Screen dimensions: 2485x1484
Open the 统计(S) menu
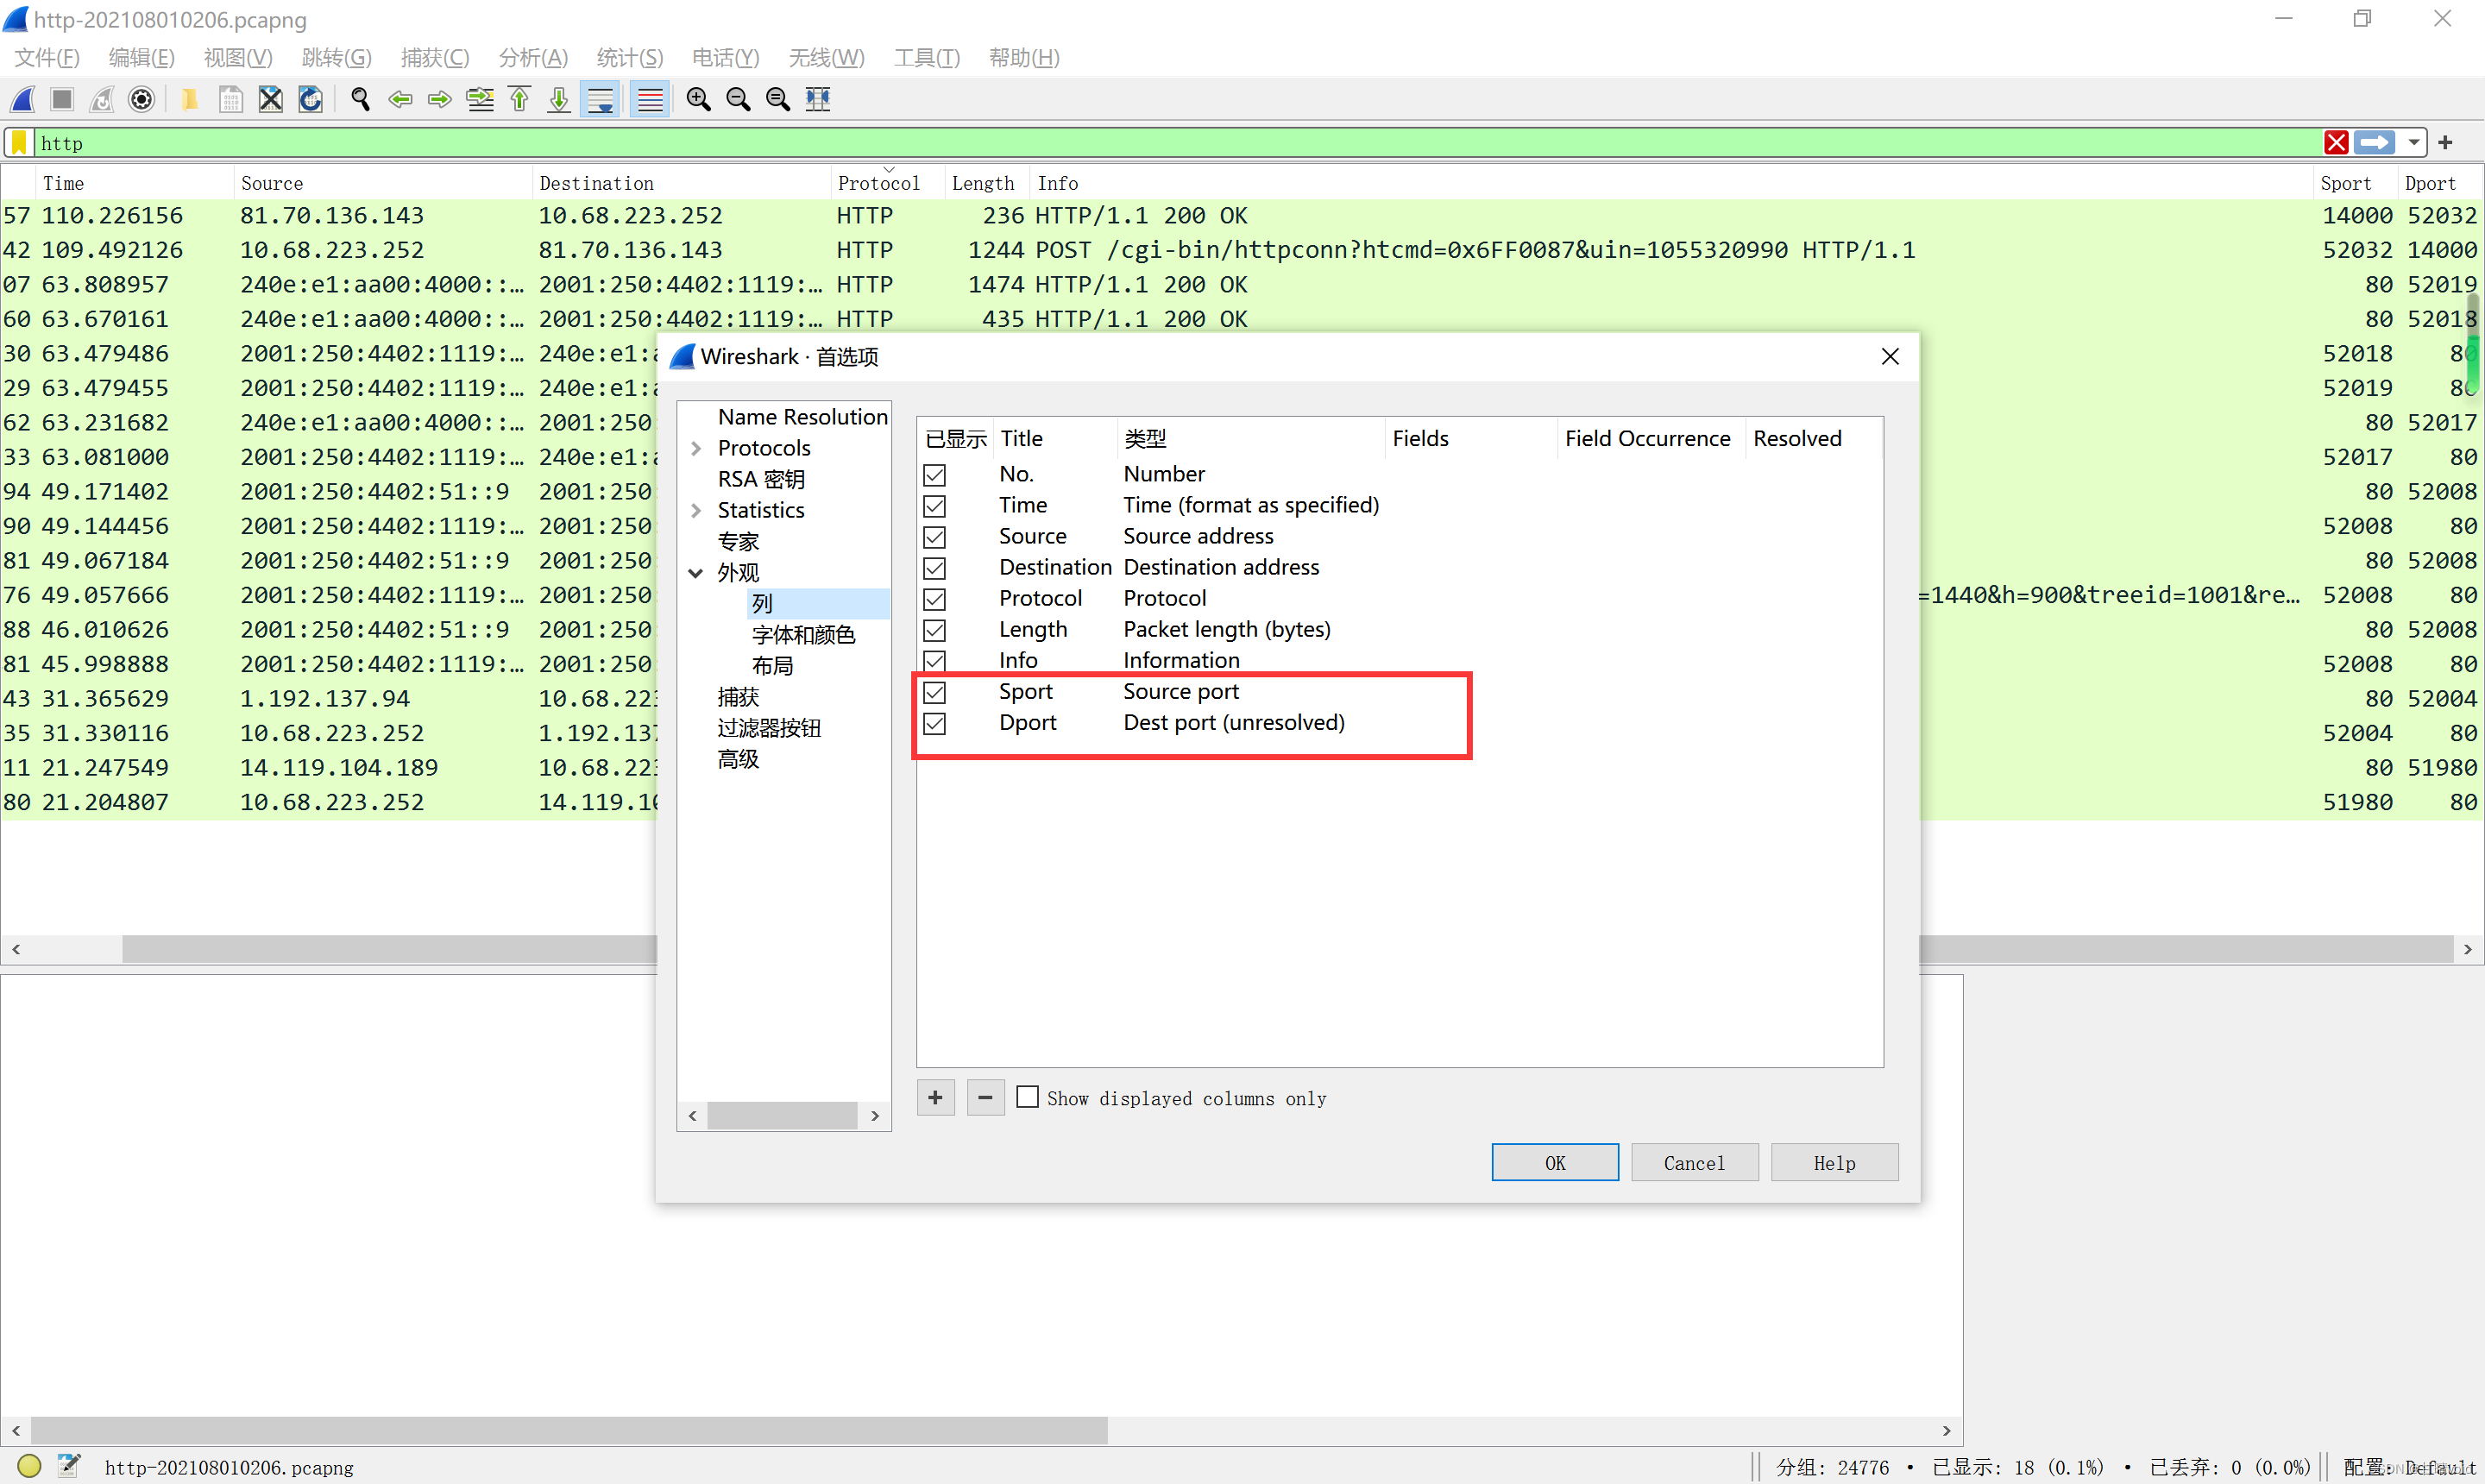629,58
